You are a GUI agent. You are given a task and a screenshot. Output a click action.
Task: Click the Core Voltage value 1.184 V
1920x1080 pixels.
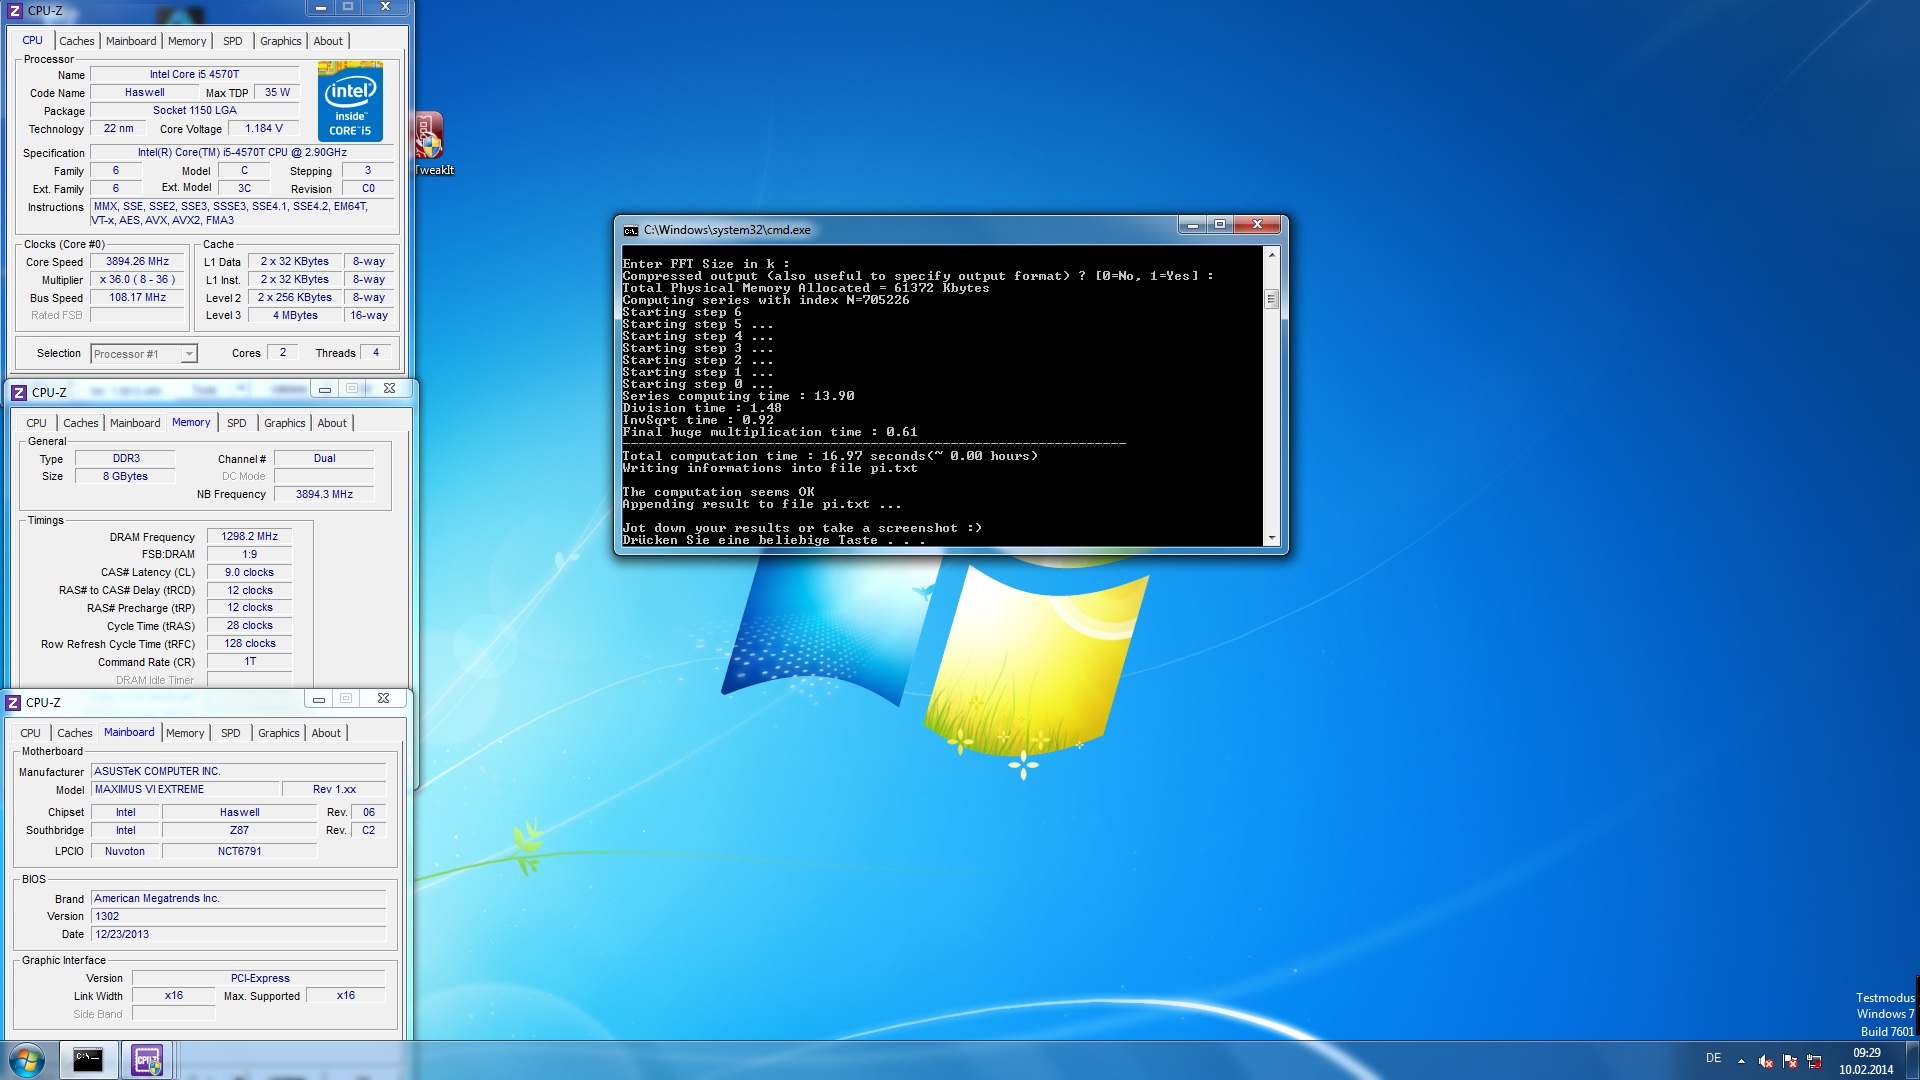click(264, 129)
